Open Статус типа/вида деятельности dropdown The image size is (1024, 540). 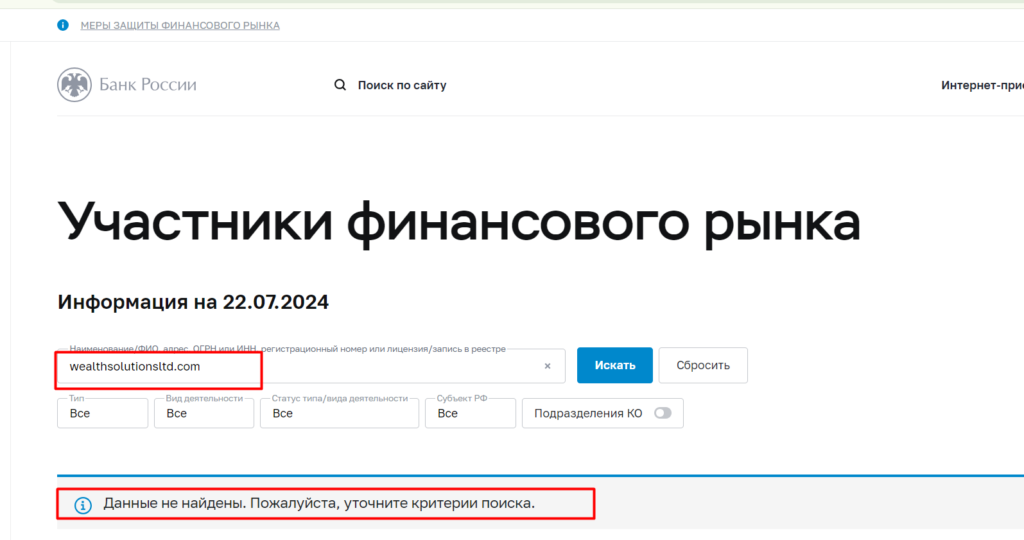(x=339, y=413)
